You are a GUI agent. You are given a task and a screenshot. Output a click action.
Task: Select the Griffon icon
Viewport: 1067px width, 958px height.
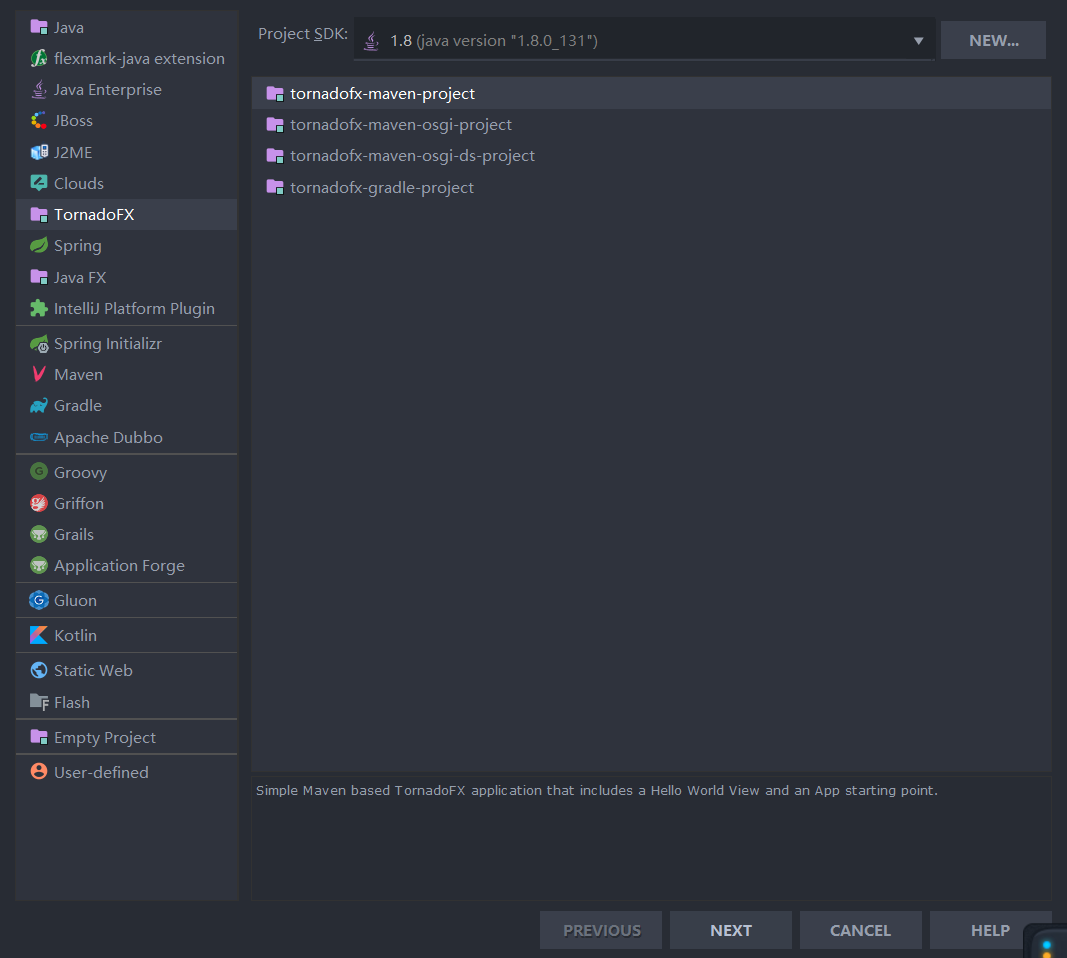[39, 503]
